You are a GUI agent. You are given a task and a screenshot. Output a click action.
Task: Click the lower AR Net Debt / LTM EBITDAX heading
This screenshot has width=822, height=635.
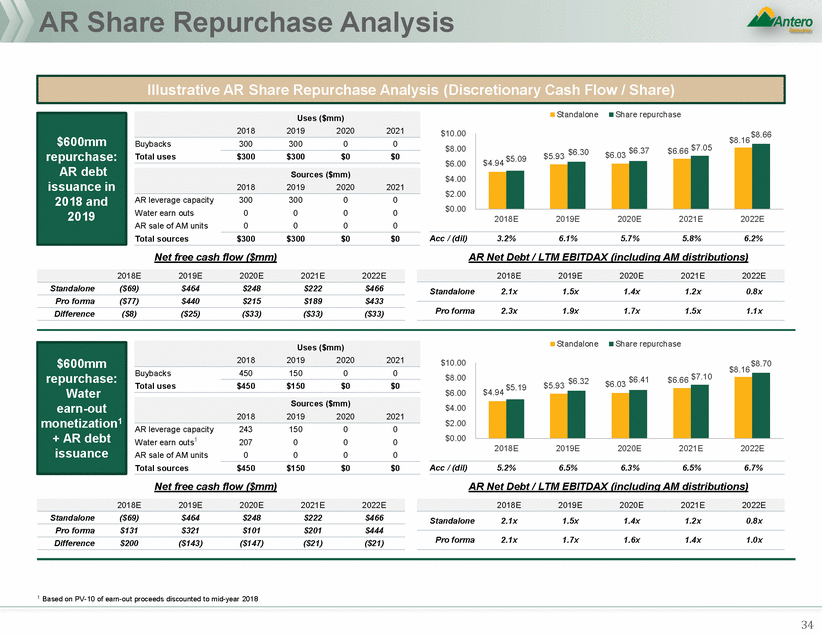coord(613,485)
